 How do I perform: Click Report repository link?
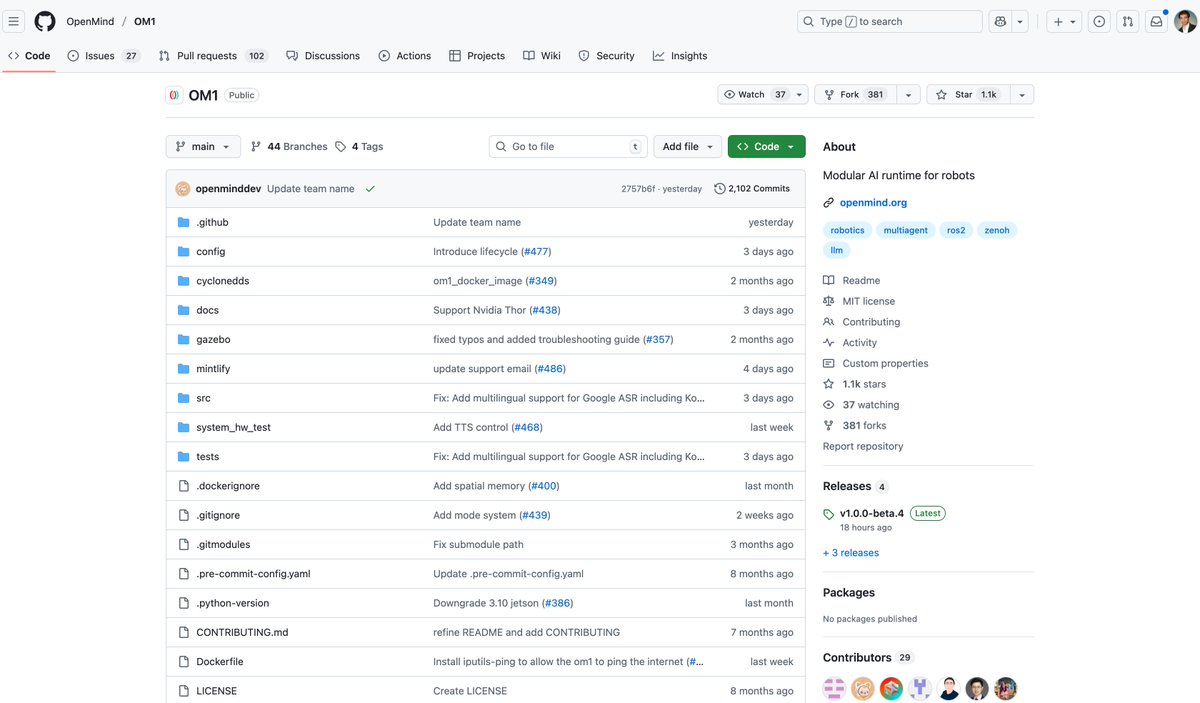pyautogui.click(x=863, y=447)
